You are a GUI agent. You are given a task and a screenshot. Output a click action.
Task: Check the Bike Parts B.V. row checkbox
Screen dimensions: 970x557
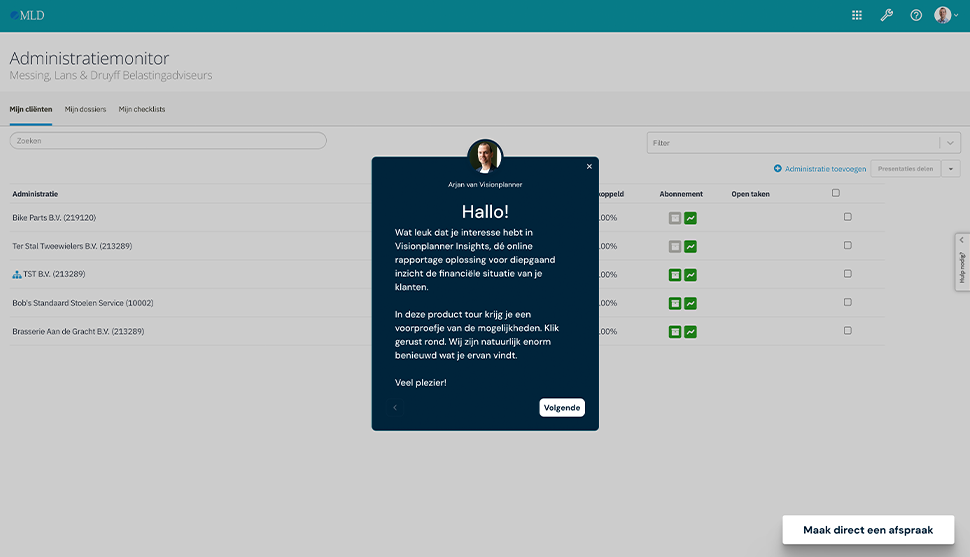click(848, 217)
